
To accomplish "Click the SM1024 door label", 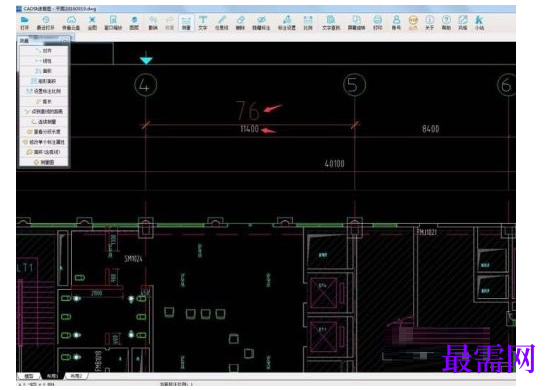I will pos(133,259).
